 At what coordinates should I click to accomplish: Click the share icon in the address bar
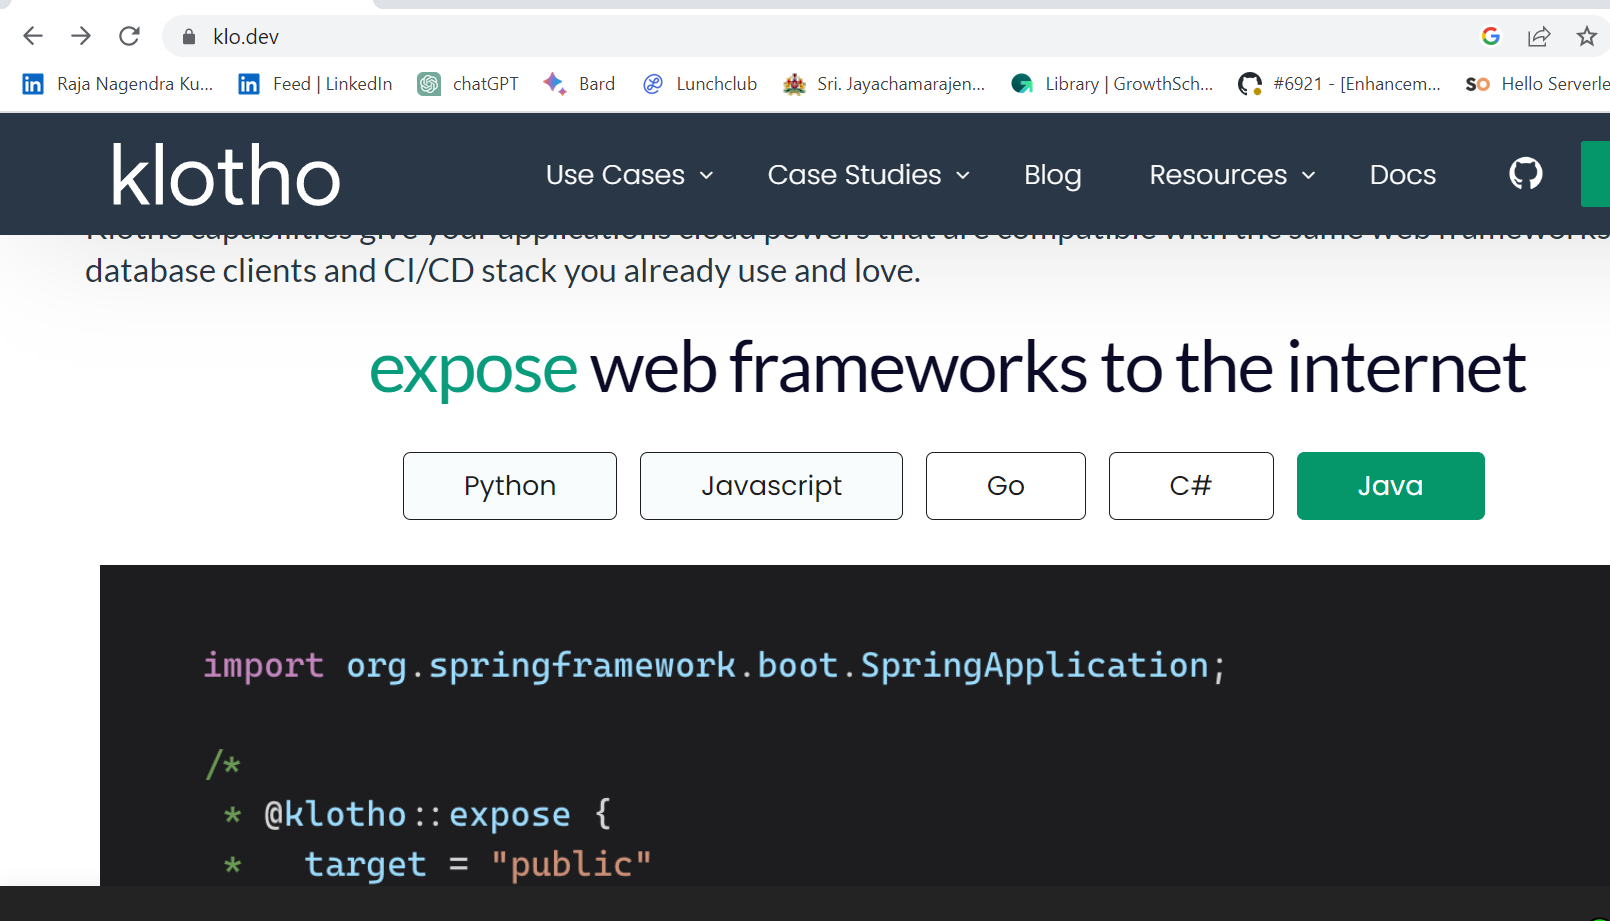click(x=1538, y=36)
